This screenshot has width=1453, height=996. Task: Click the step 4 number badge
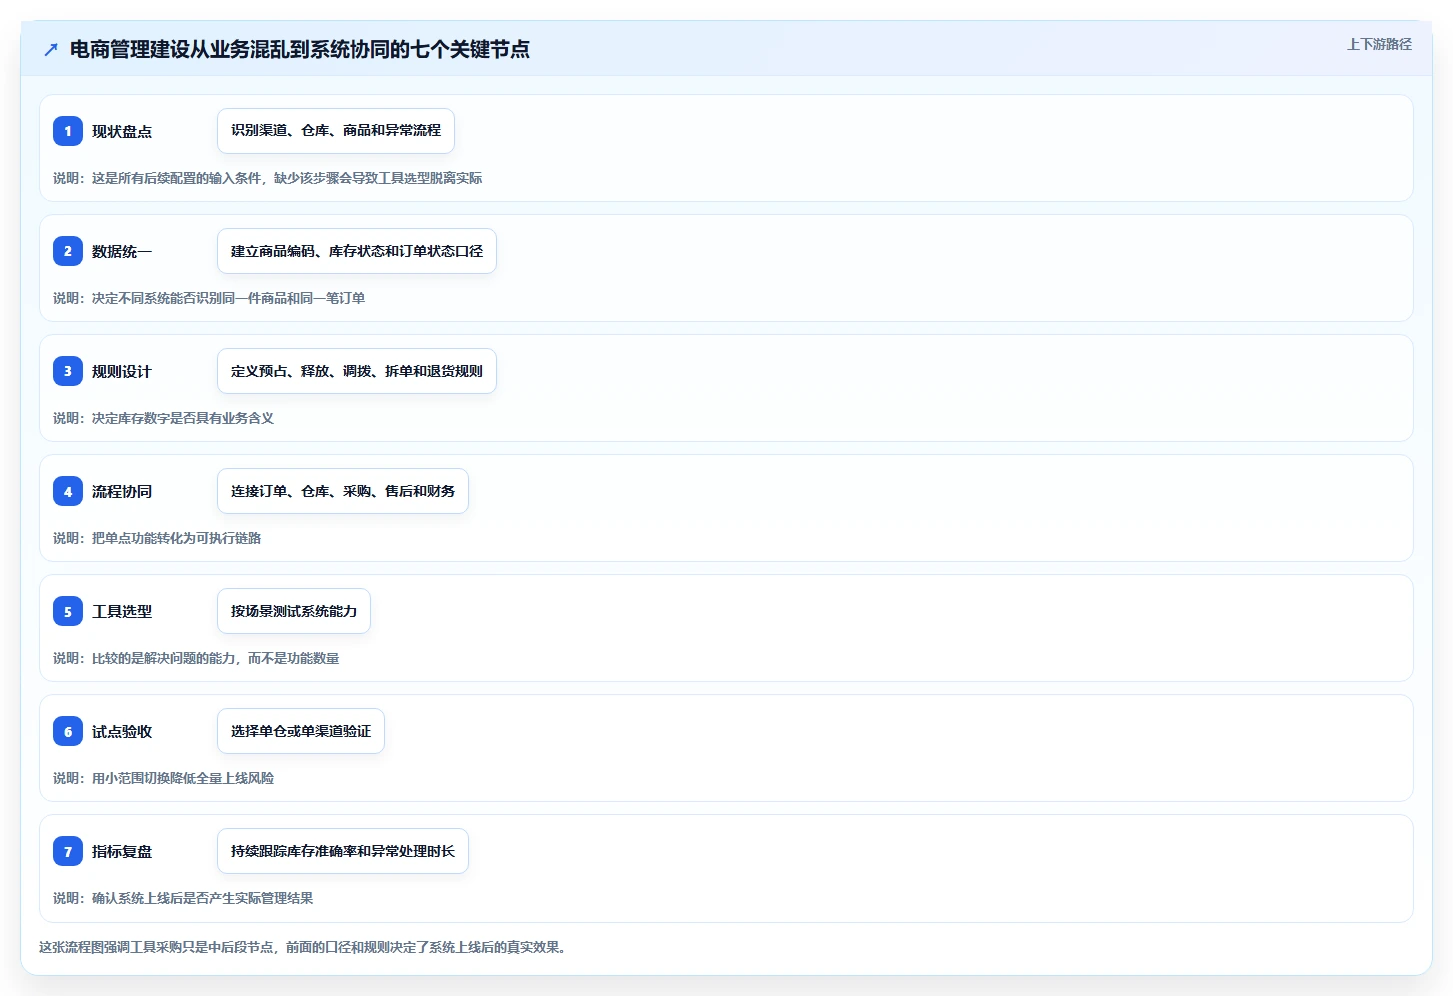[68, 491]
